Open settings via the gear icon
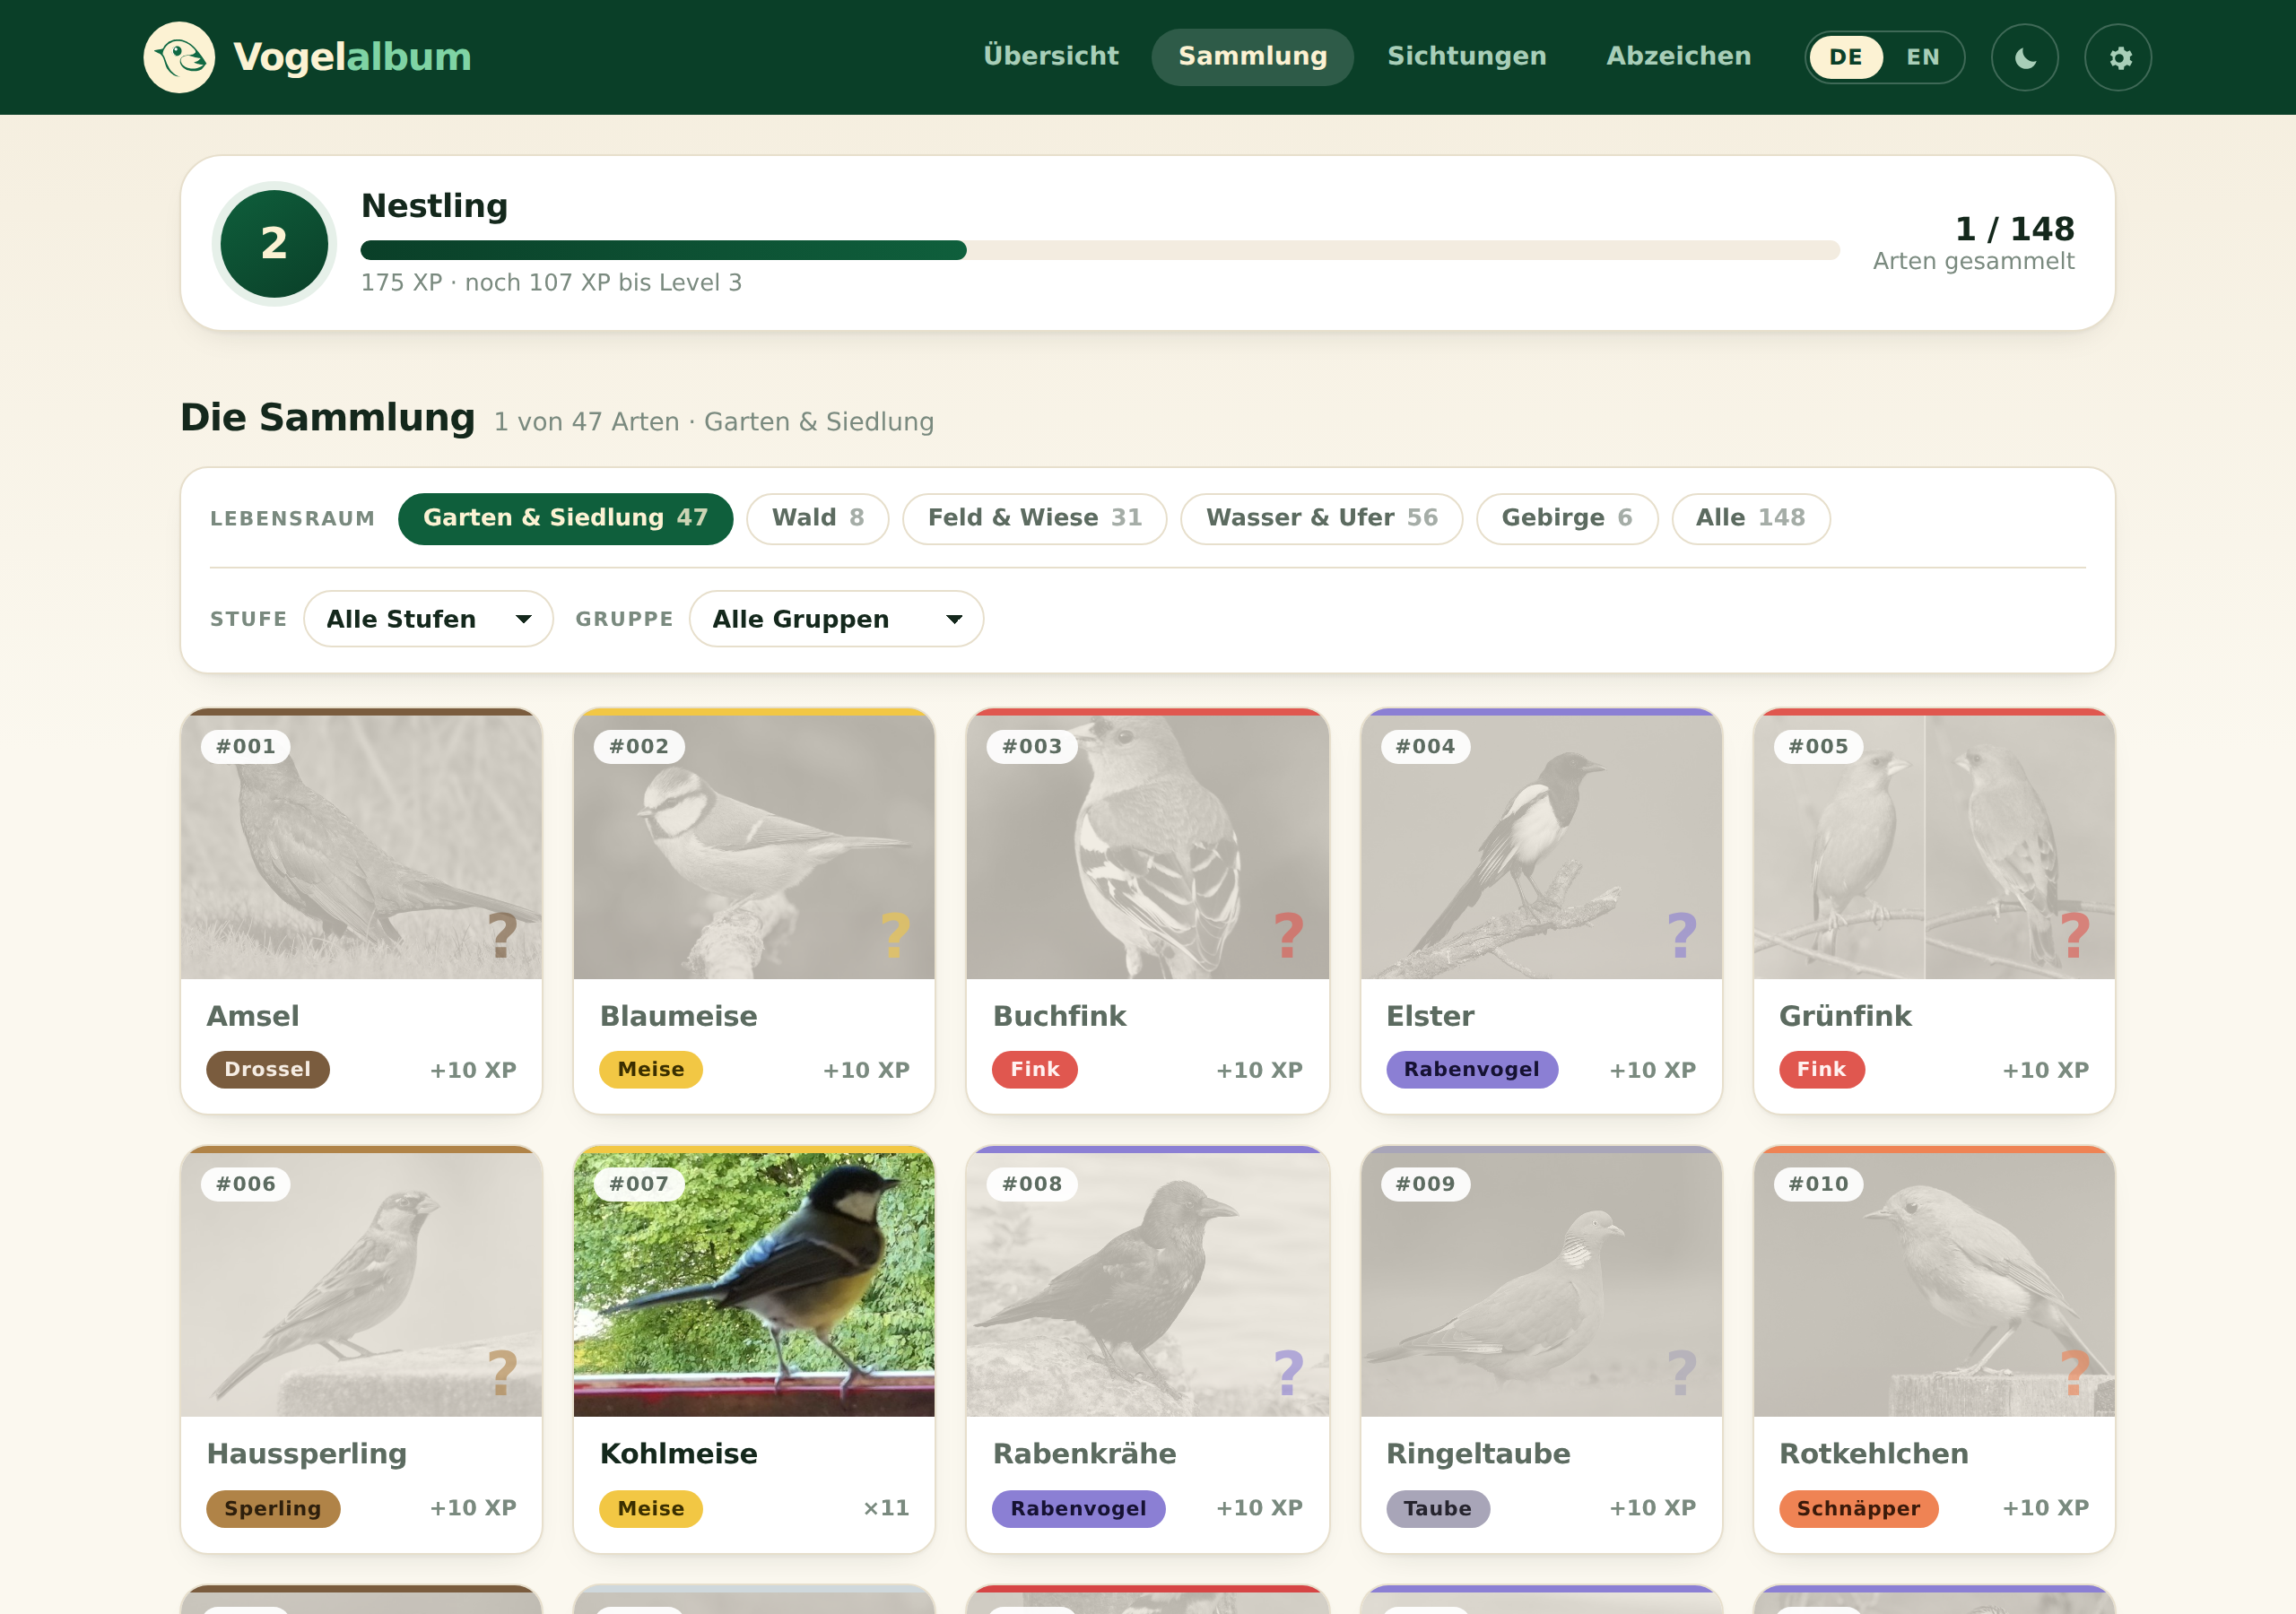Image resolution: width=2296 pixels, height=1614 pixels. click(x=2118, y=58)
